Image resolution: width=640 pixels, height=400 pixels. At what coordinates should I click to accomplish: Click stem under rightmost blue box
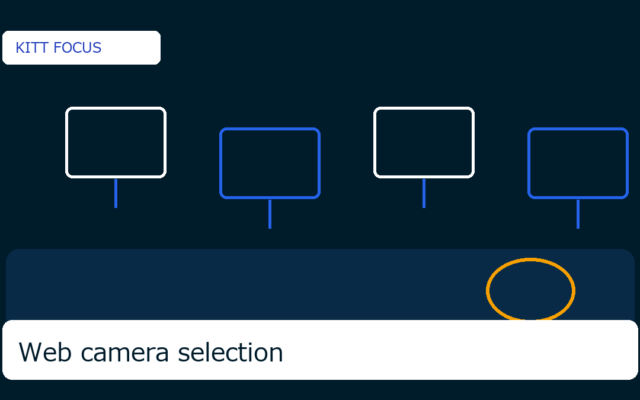(578, 214)
